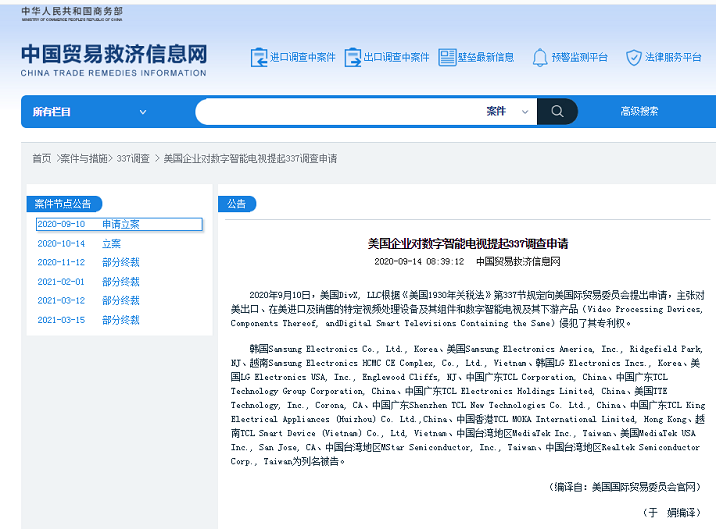Click the 中国贸易救济信息网 site logo
Viewport: 716px width, 529px height.
point(114,60)
